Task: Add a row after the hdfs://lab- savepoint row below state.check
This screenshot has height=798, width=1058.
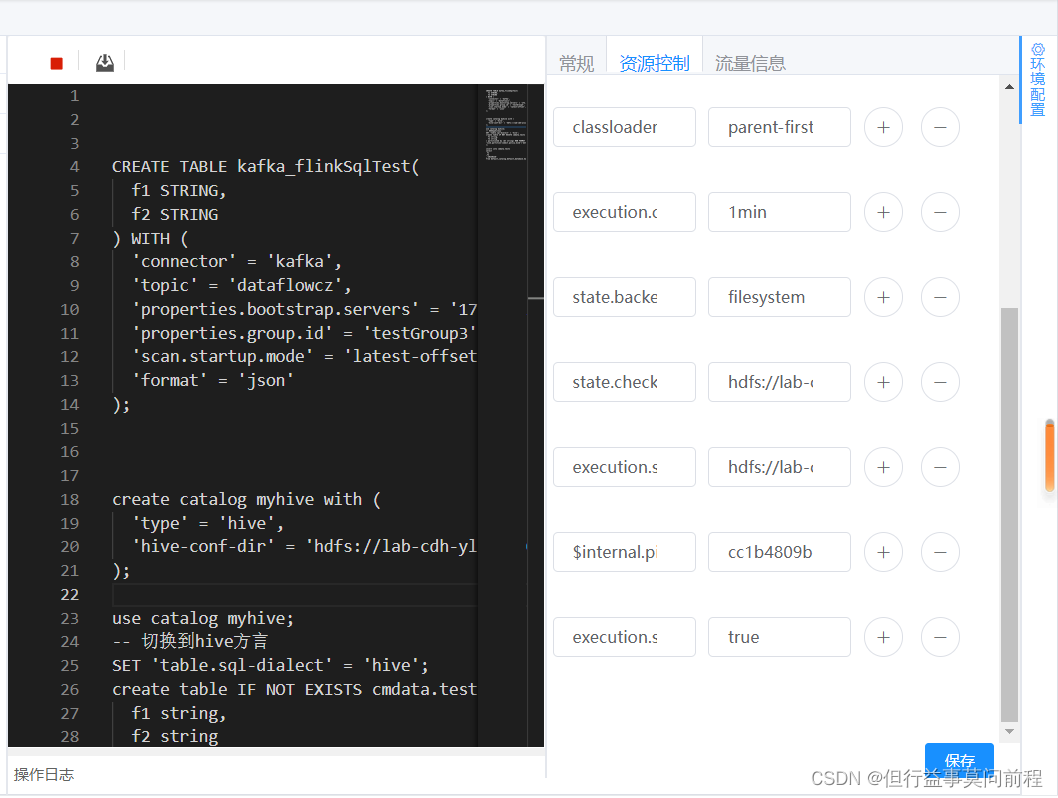Action: point(883,467)
